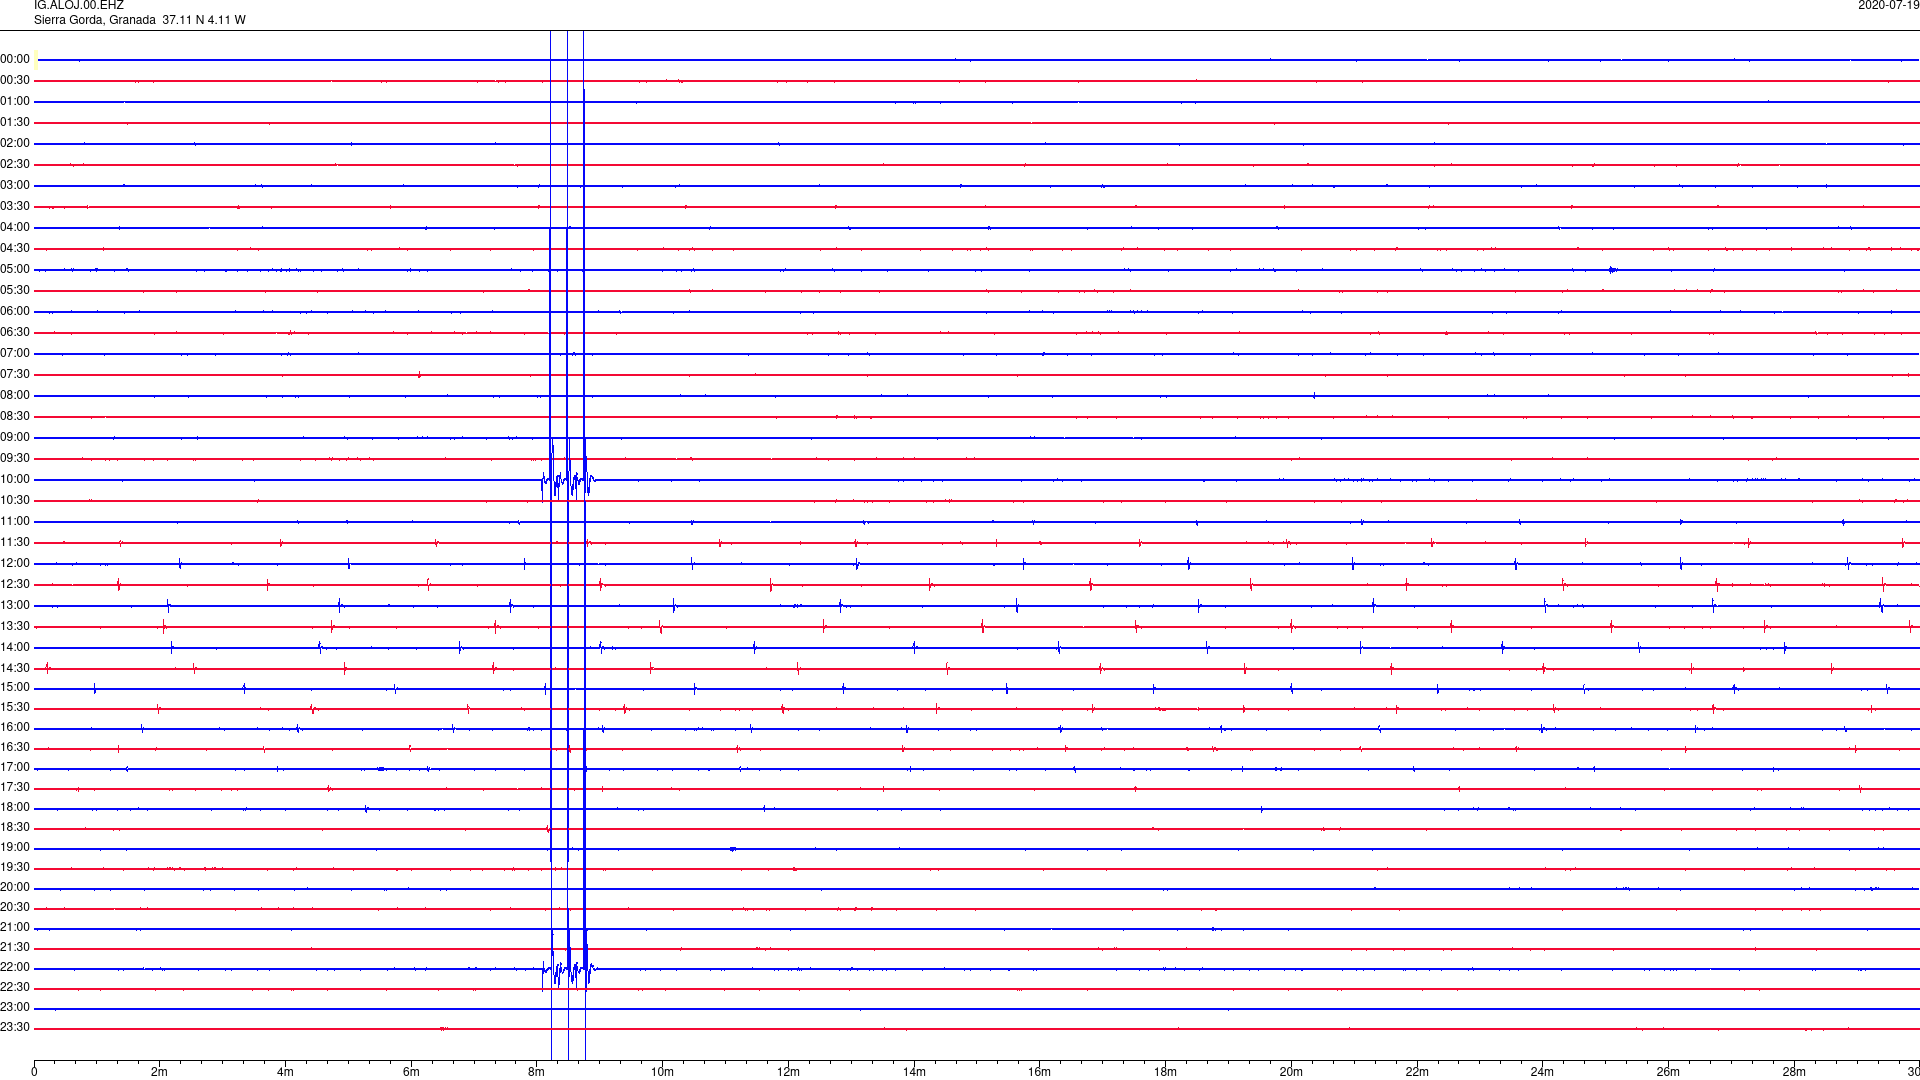Click the small spike on 07:30 trace near 6m
1920x1080 pixels.
tap(419, 374)
